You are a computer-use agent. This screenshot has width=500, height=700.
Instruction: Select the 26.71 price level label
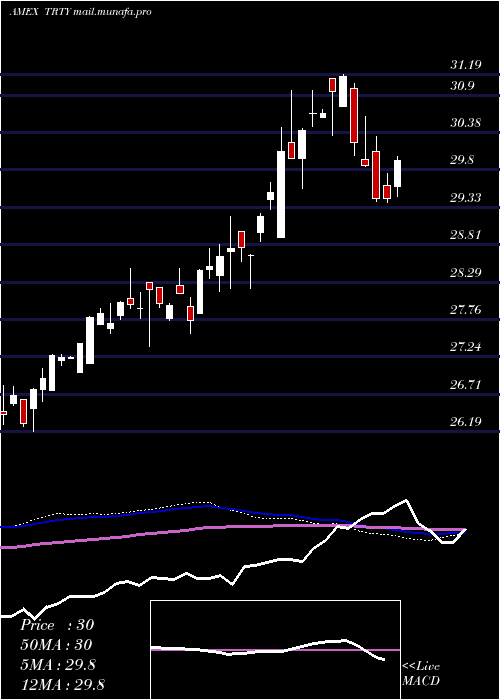click(466, 384)
